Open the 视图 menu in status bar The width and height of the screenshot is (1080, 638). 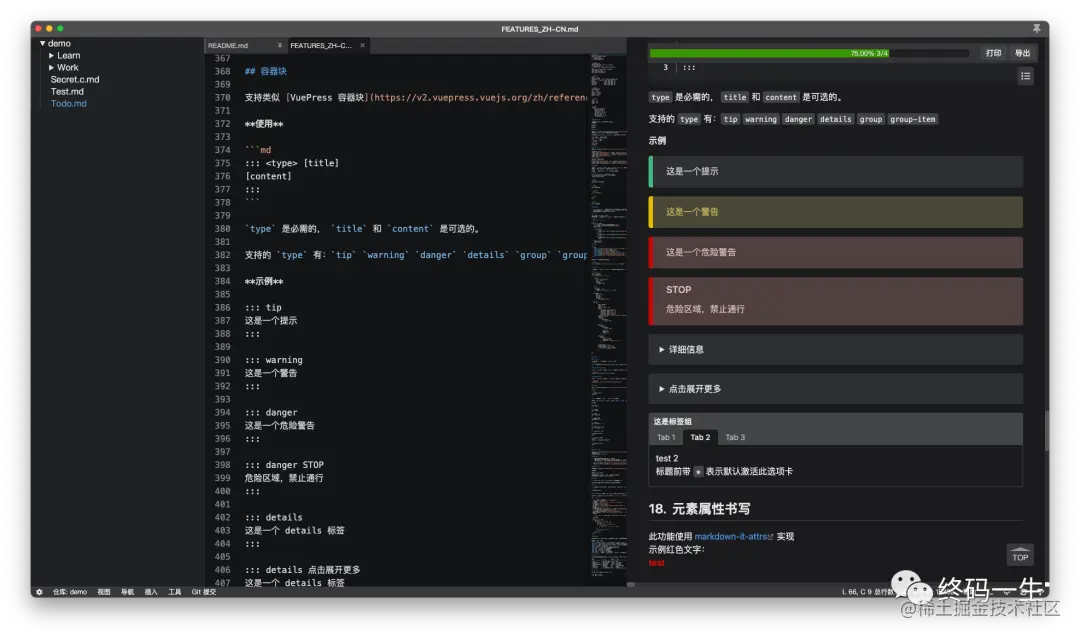[x=103, y=592]
